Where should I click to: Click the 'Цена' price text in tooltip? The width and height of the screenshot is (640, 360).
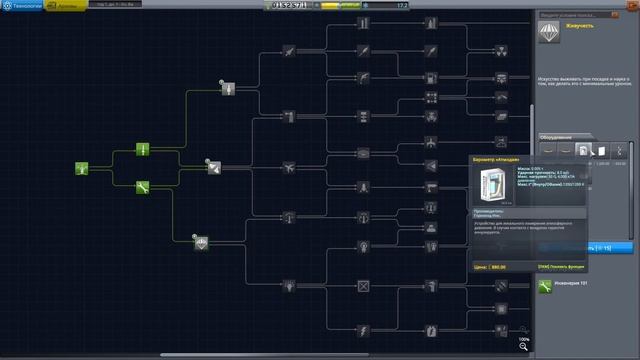[490, 267]
